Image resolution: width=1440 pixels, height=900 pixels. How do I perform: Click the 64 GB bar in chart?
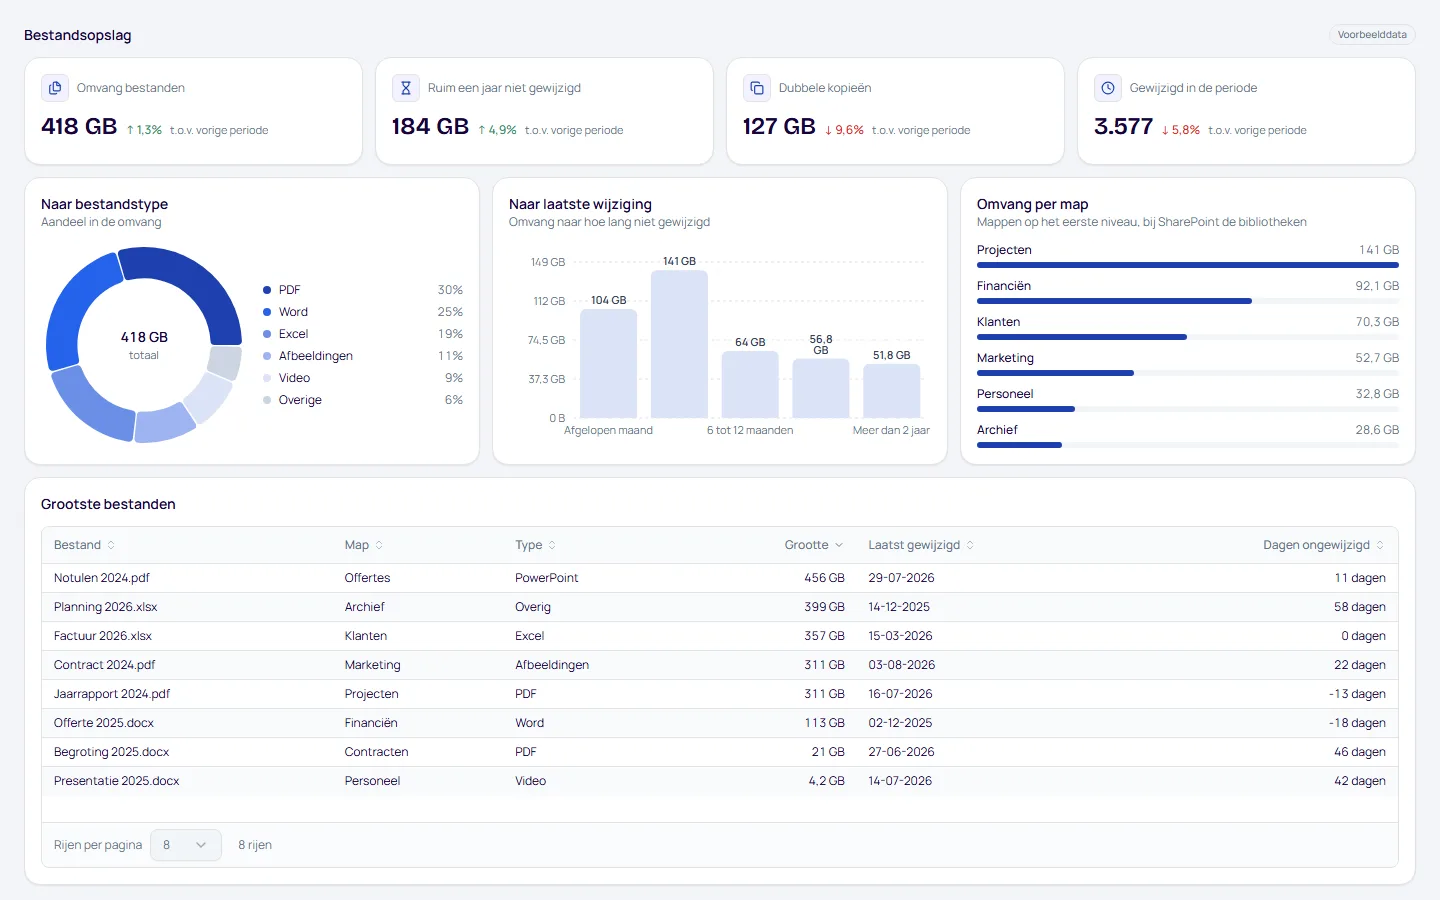(x=750, y=385)
